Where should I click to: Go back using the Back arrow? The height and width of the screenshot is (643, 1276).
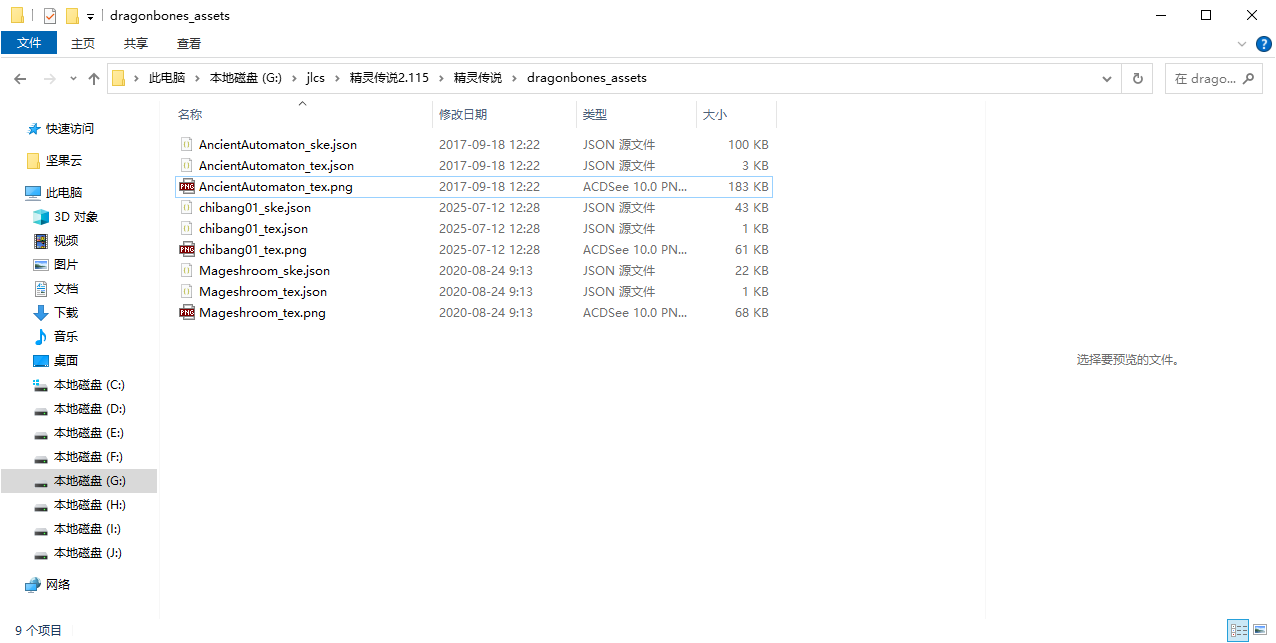20,78
